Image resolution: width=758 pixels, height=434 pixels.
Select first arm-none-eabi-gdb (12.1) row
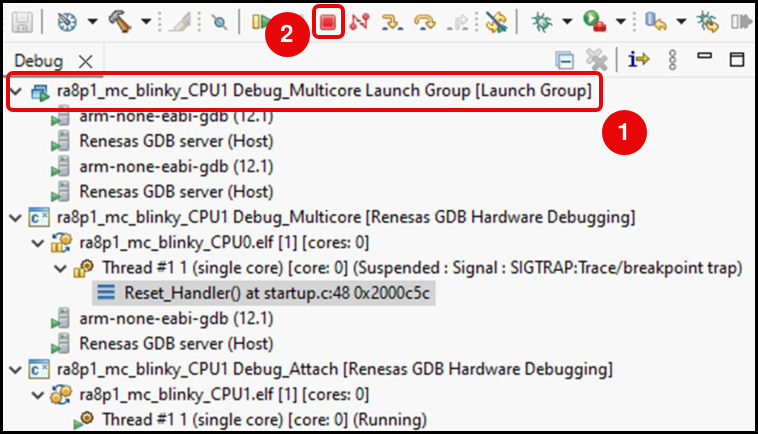click(176, 116)
